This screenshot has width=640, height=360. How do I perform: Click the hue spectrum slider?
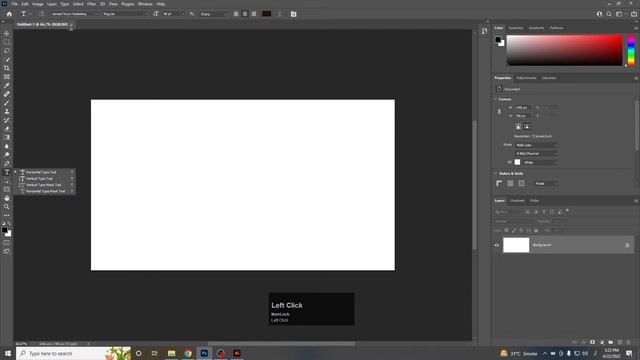631,50
